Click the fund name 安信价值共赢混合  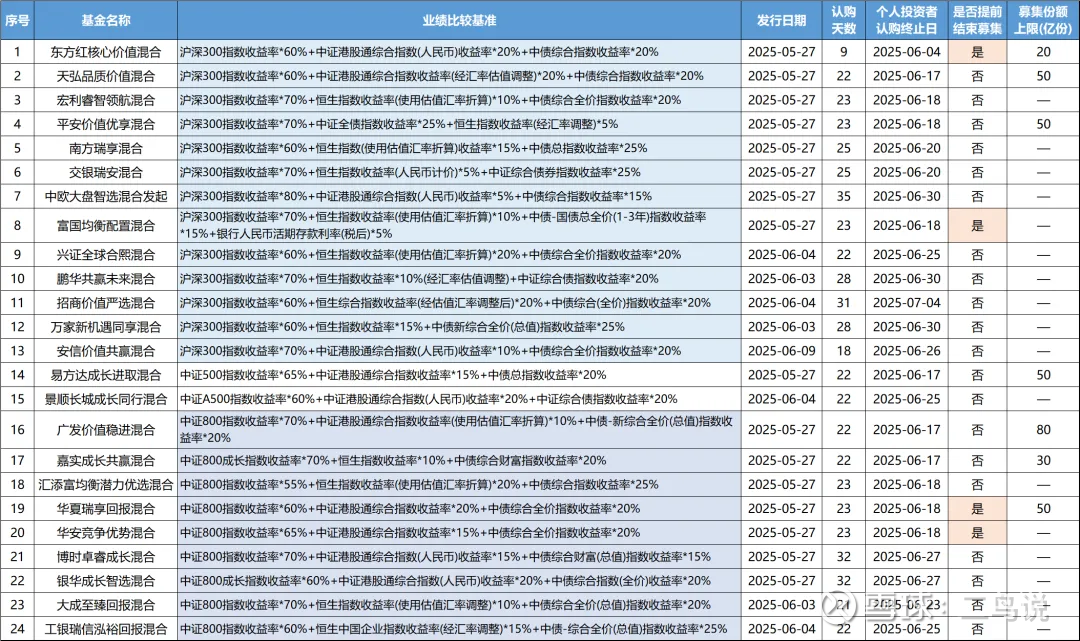point(105,351)
